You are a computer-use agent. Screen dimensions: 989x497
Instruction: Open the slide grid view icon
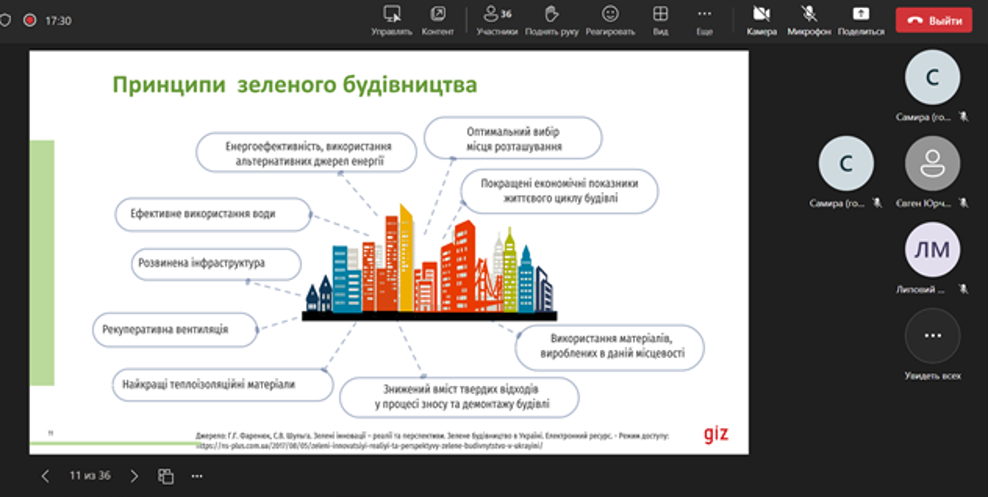[x=166, y=476]
